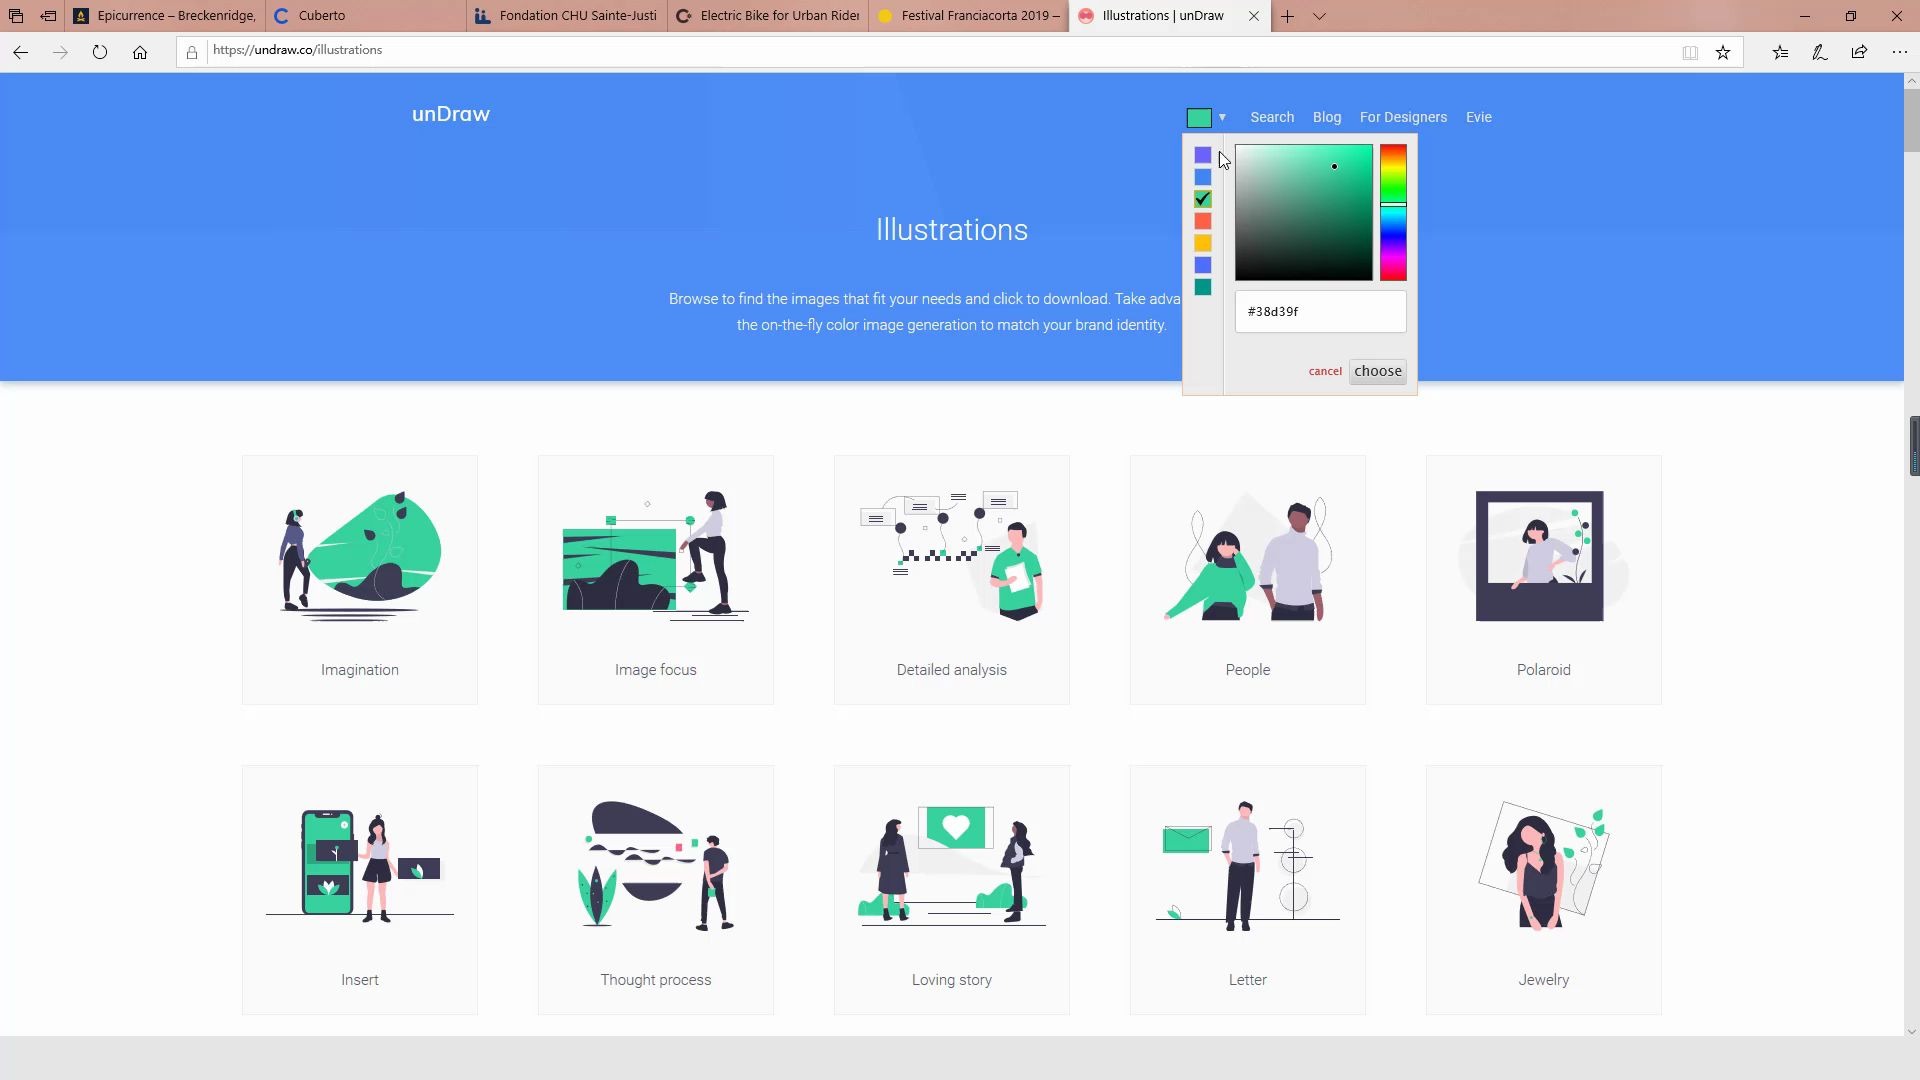
Task: View site security lock info
Action: [x=192, y=52]
